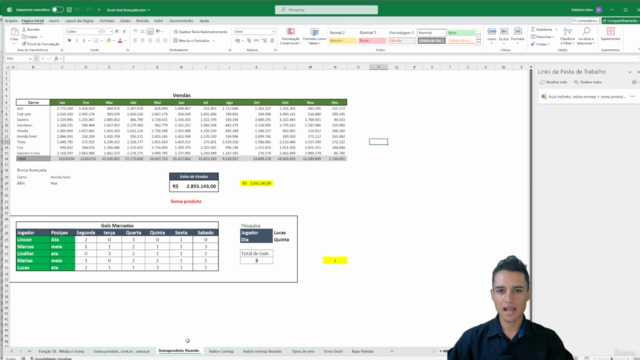Open the fill color dropdown arrow
The height and width of the screenshot is (360, 640).
[x=113, y=40]
